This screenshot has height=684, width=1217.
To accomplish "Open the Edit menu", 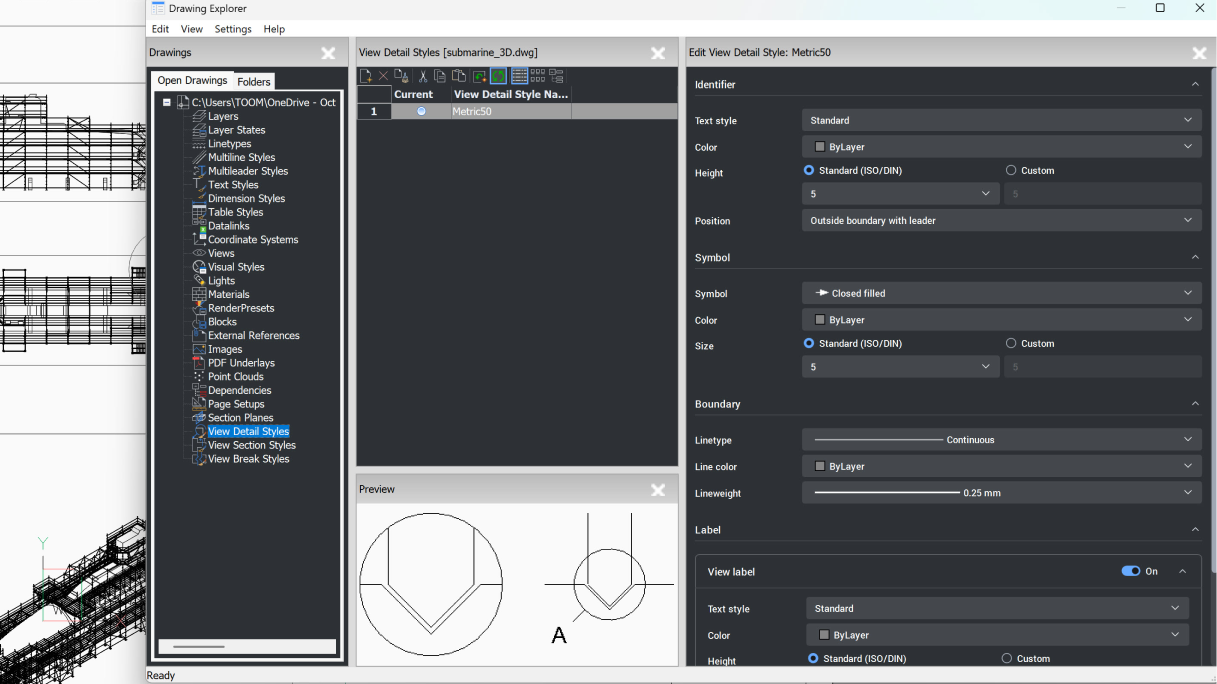I will (x=160, y=29).
